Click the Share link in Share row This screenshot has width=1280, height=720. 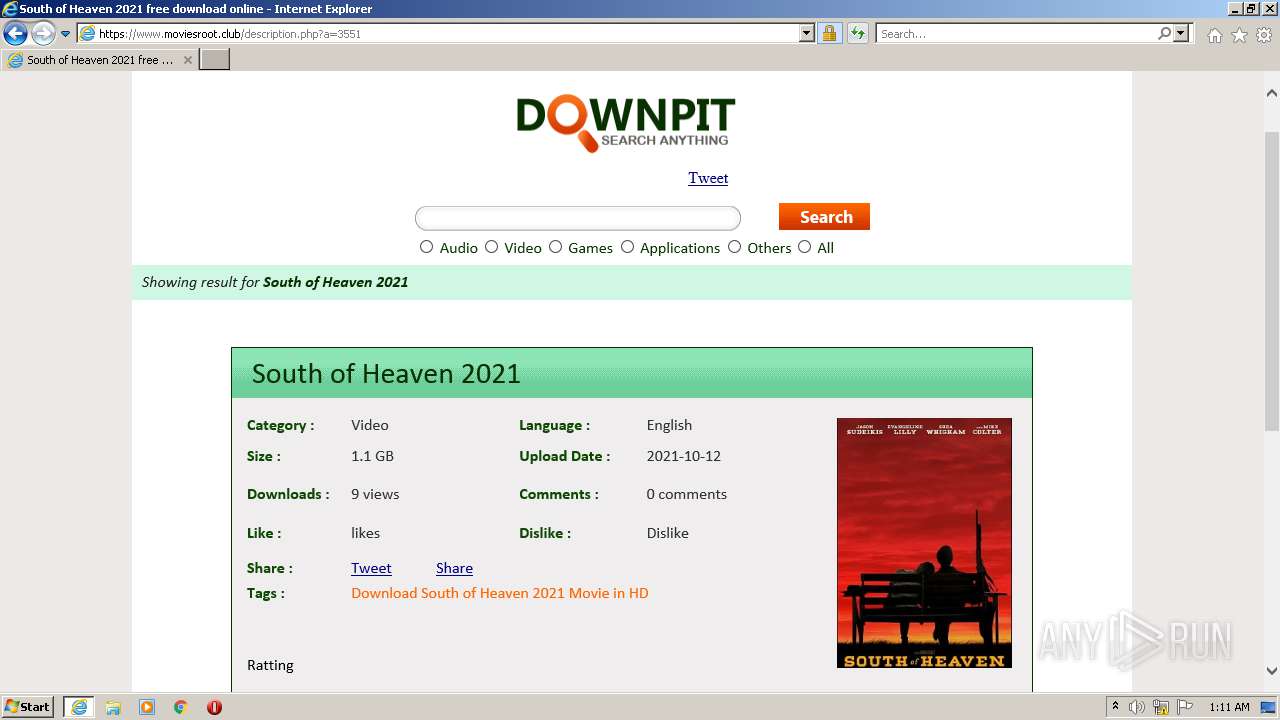[454, 568]
